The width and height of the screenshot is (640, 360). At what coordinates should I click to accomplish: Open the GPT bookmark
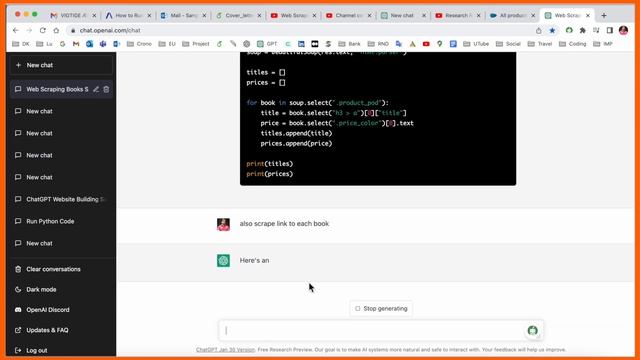coord(267,44)
